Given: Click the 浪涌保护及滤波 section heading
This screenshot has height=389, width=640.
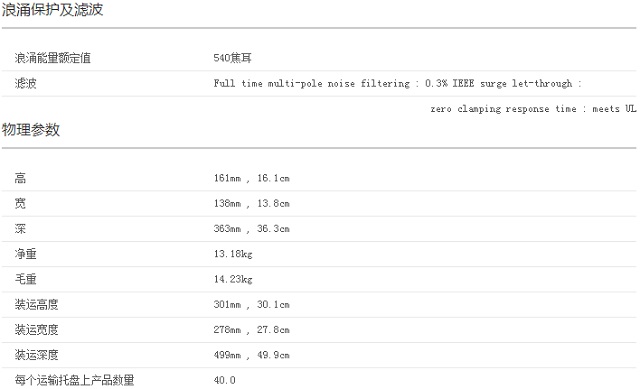Looking at the screenshot, I should [52, 9].
